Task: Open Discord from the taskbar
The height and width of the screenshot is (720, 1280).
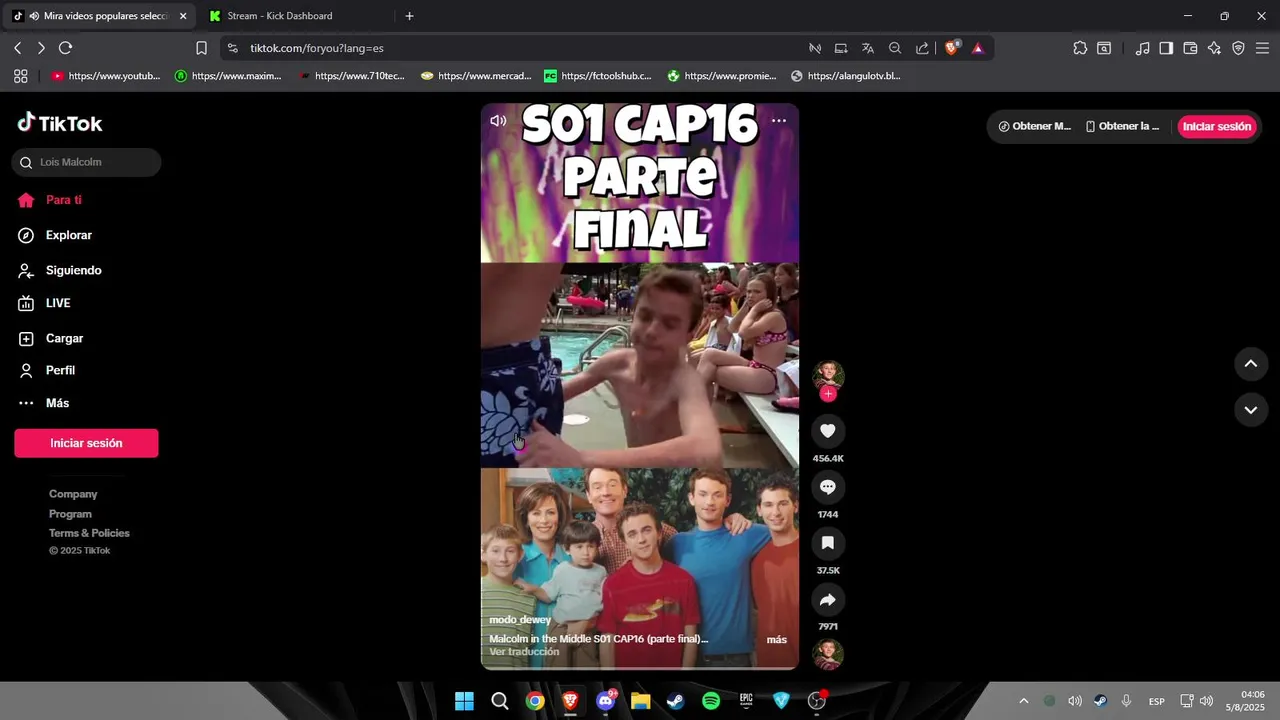Action: click(605, 701)
